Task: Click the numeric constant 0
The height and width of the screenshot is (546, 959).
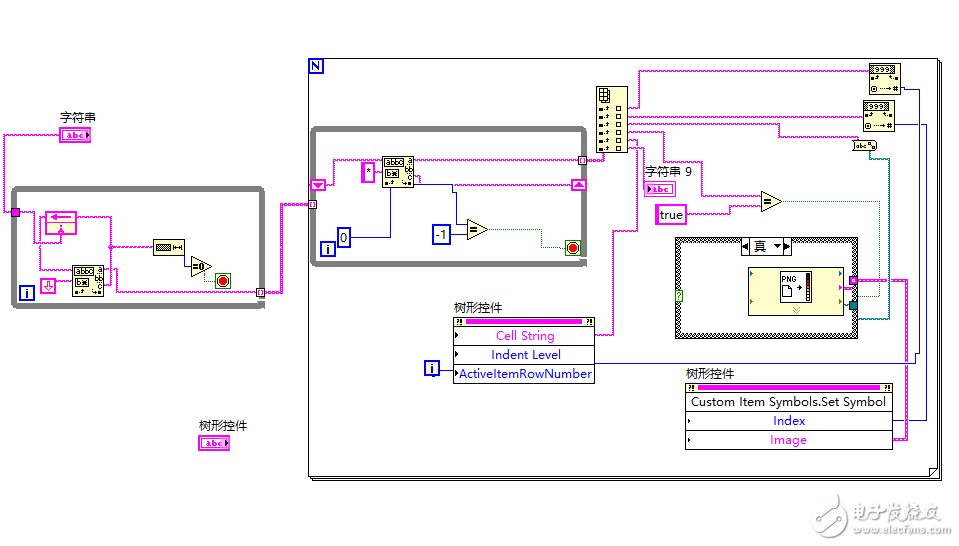Action: 344,237
